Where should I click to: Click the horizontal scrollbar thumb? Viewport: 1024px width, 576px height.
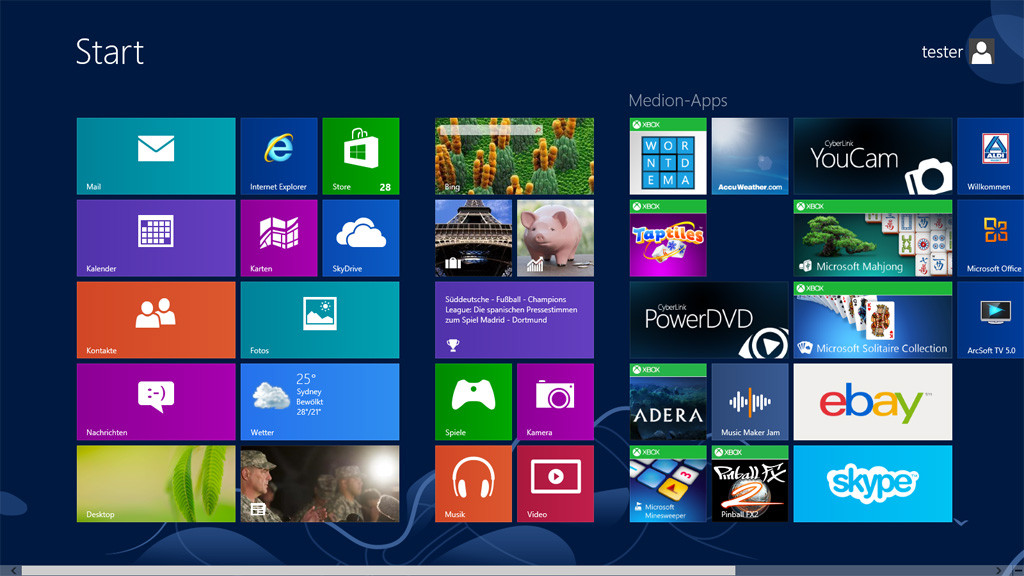pos(379,571)
